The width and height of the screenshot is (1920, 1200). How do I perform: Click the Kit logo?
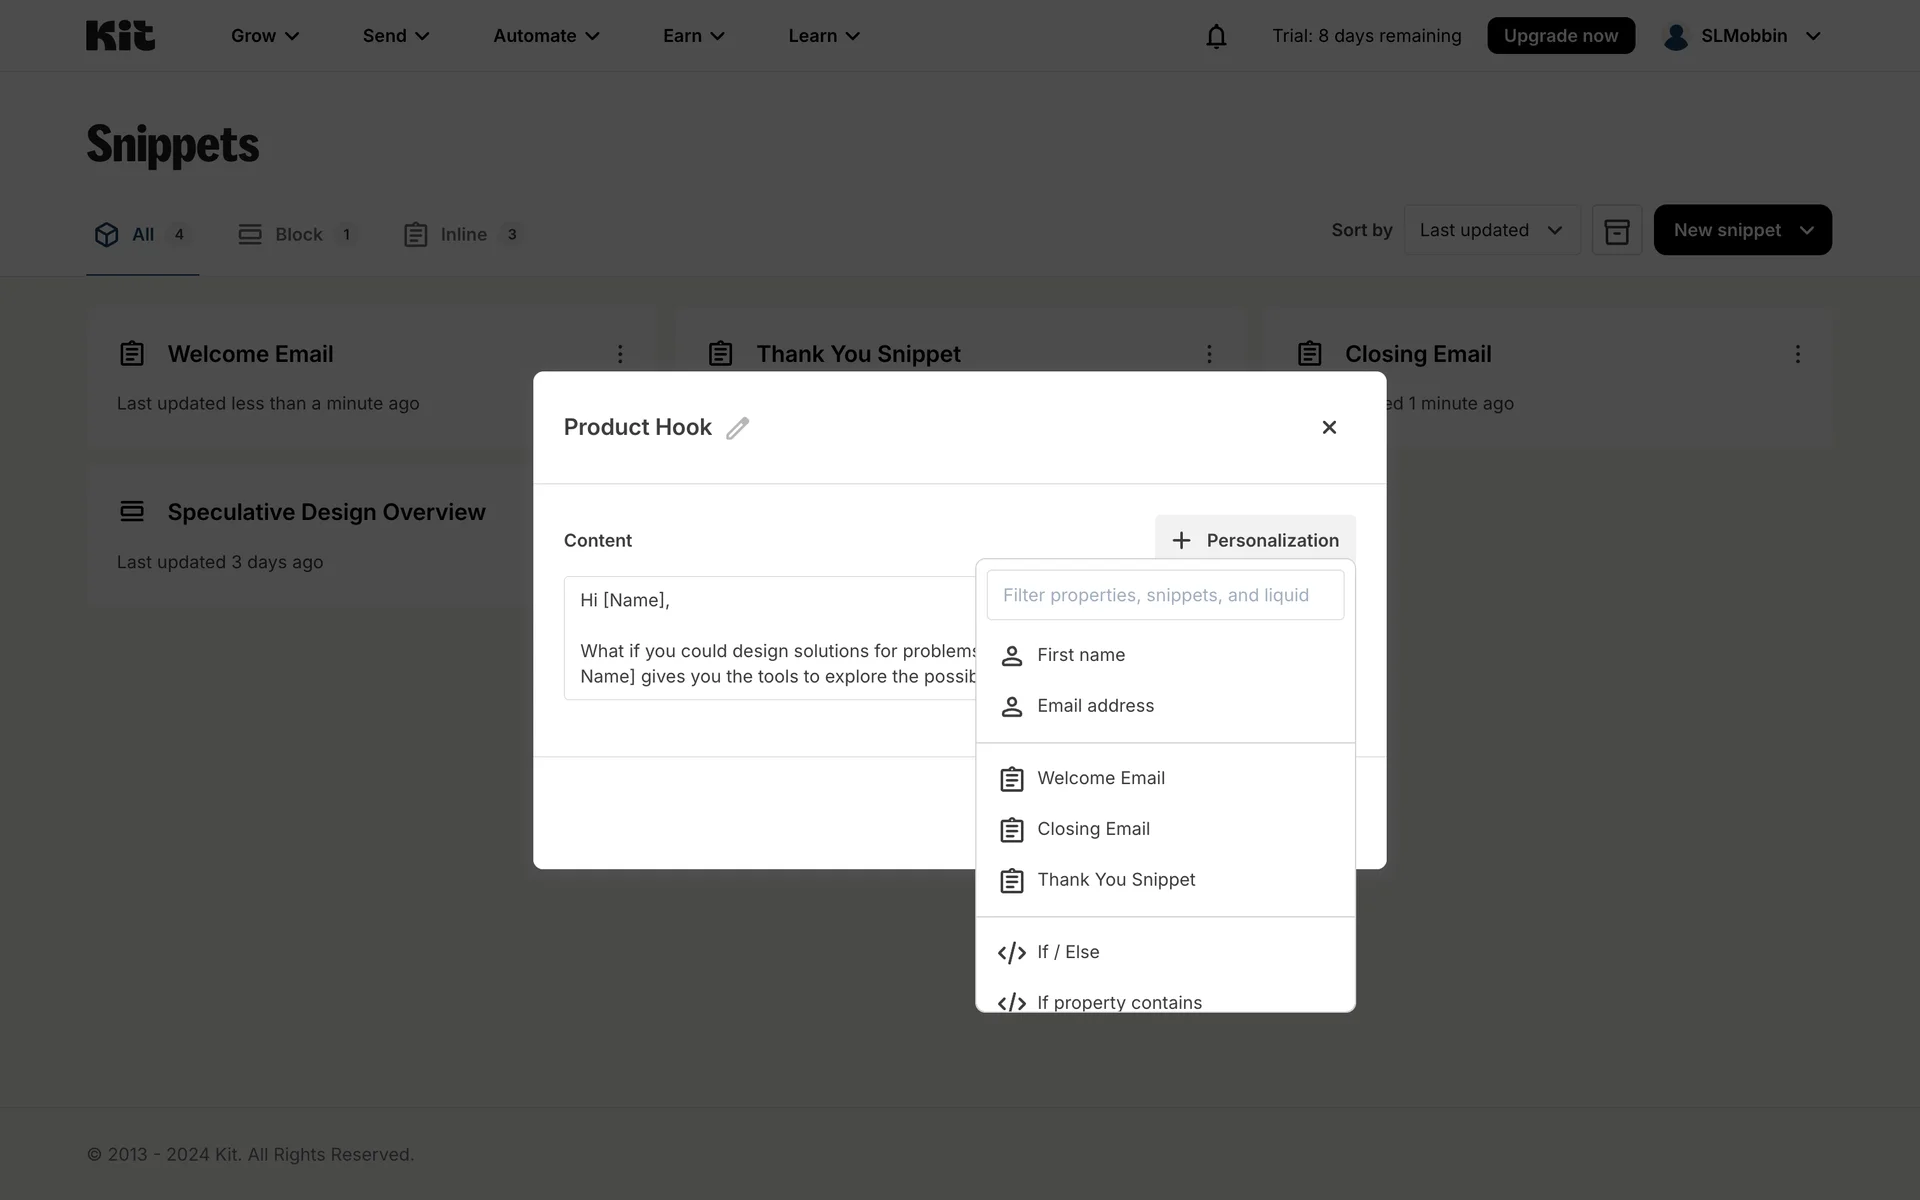click(120, 36)
